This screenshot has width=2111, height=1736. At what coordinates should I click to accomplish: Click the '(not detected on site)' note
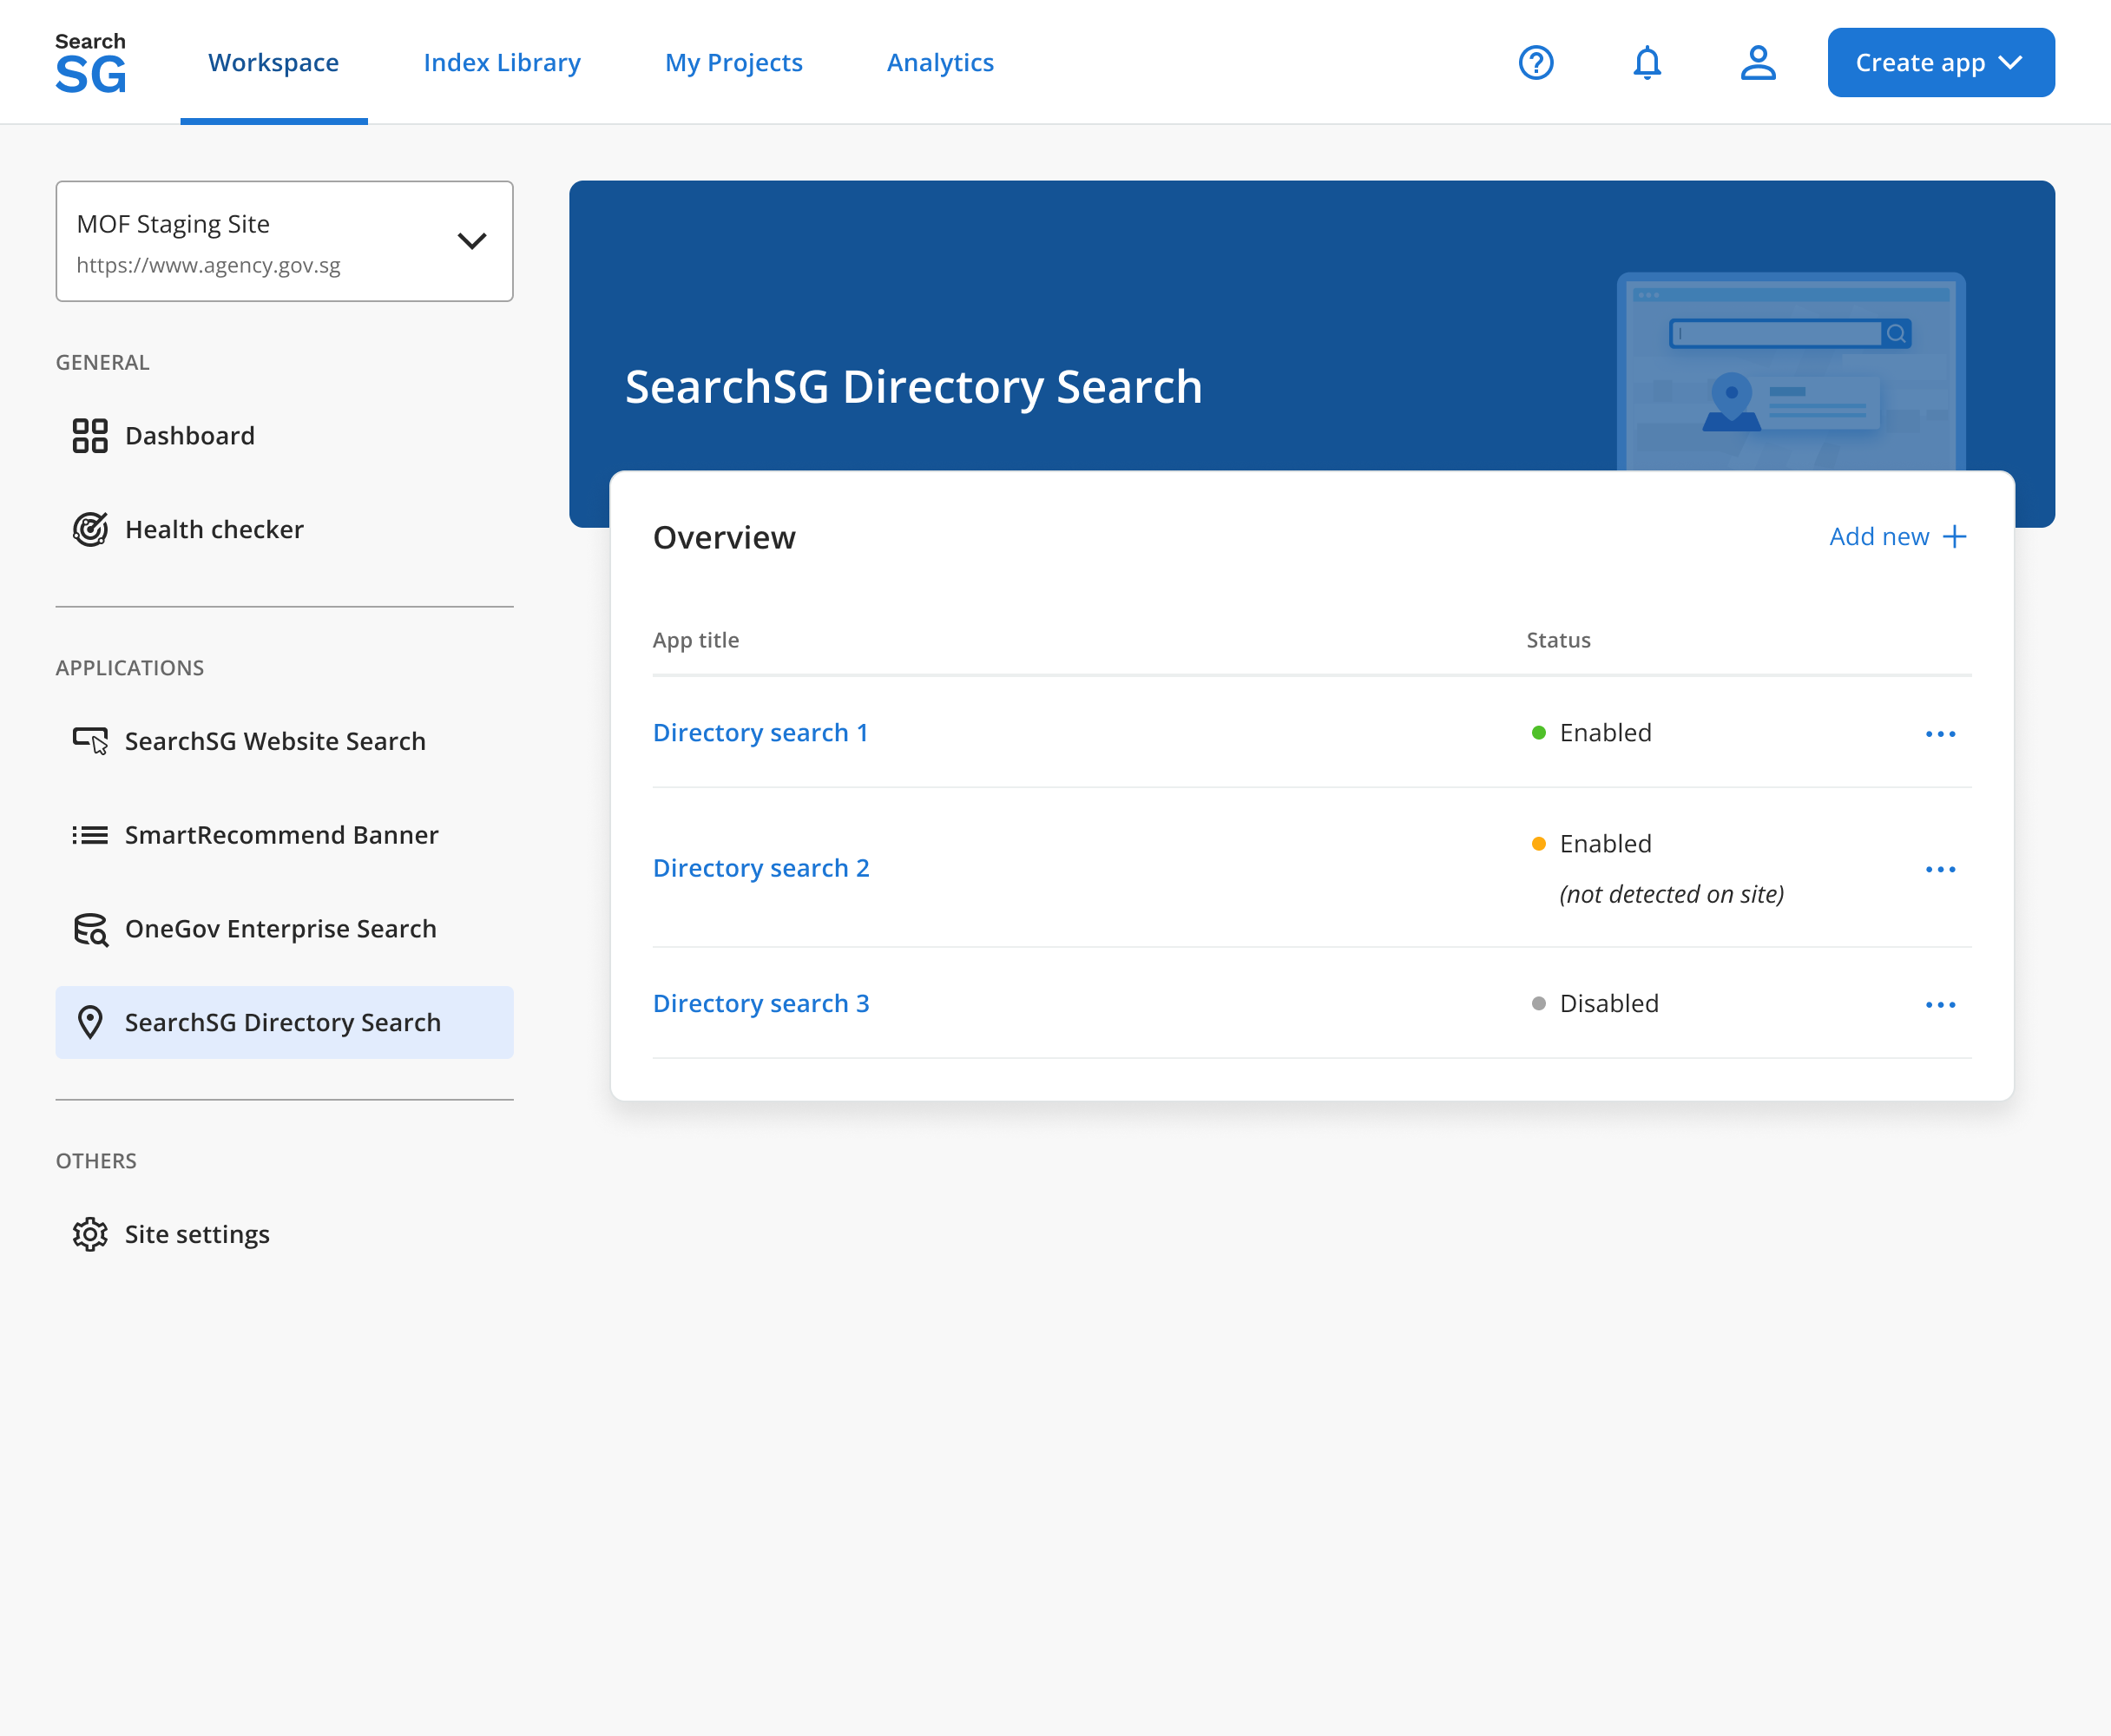1672,894
